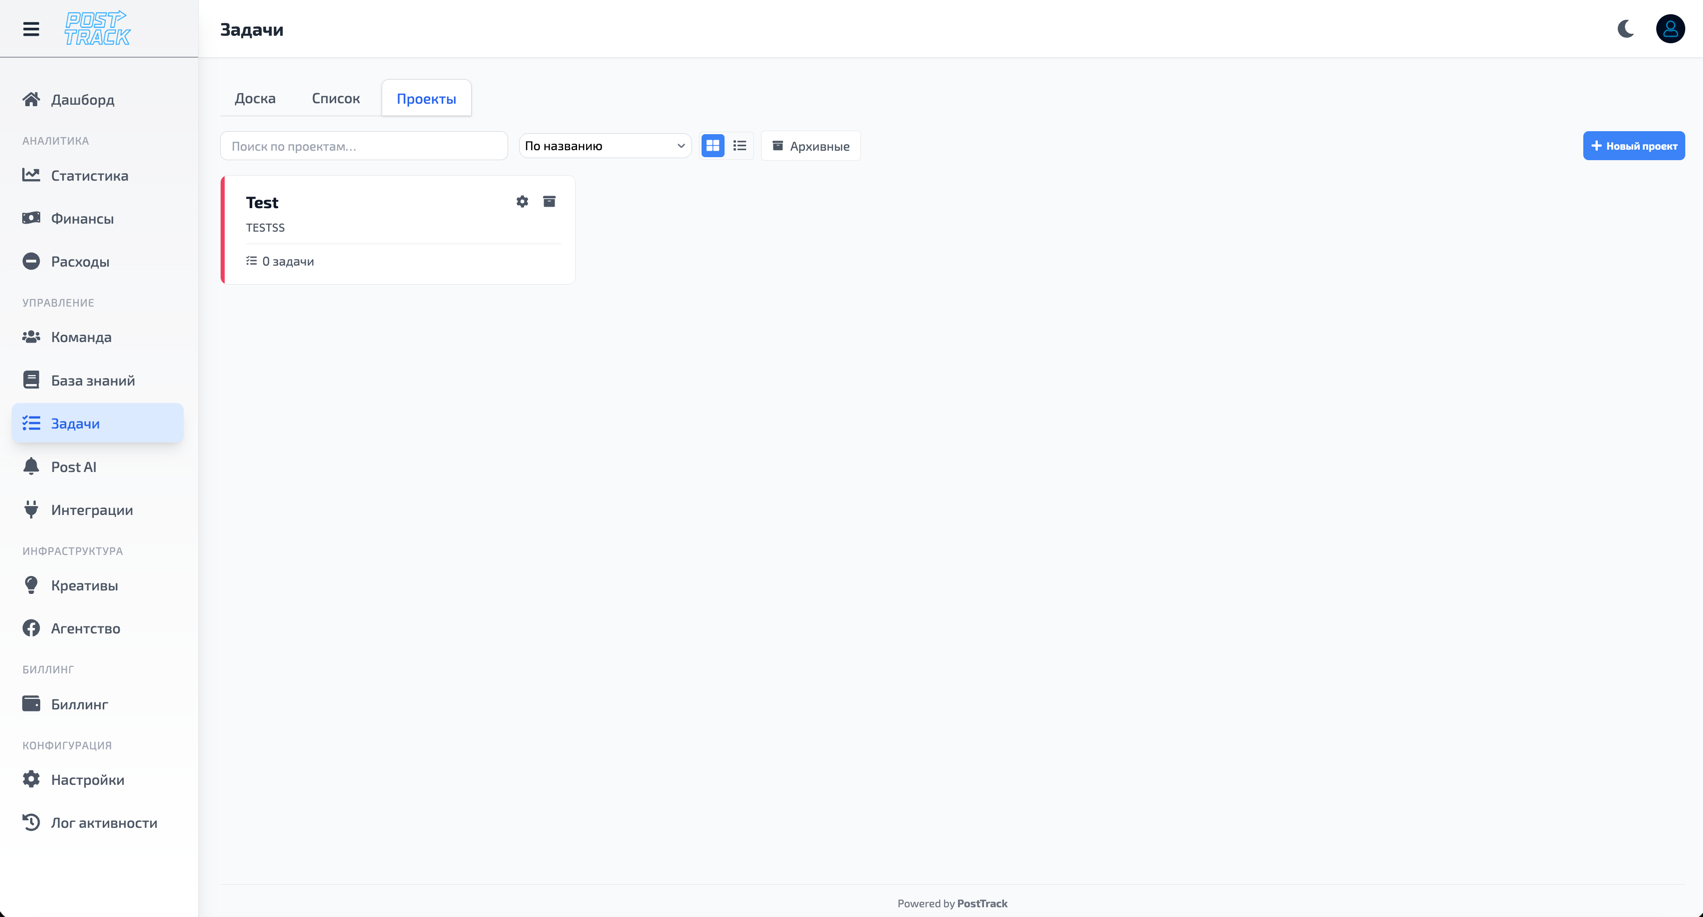Open База знаний from sidebar
The image size is (1703, 917).
click(92, 380)
